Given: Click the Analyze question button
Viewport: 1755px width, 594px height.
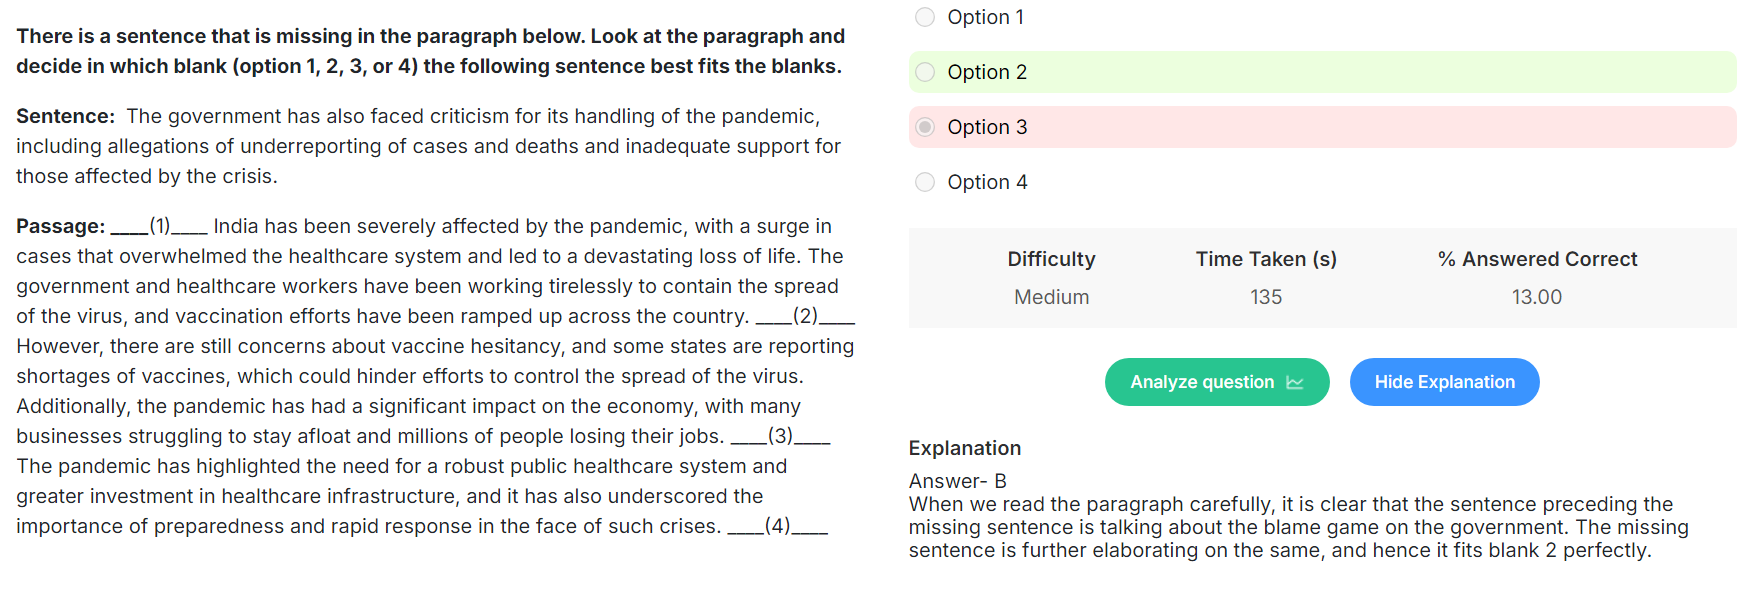Looking at the screenshot, I should pyautogui.click(x=1217, y=382).
